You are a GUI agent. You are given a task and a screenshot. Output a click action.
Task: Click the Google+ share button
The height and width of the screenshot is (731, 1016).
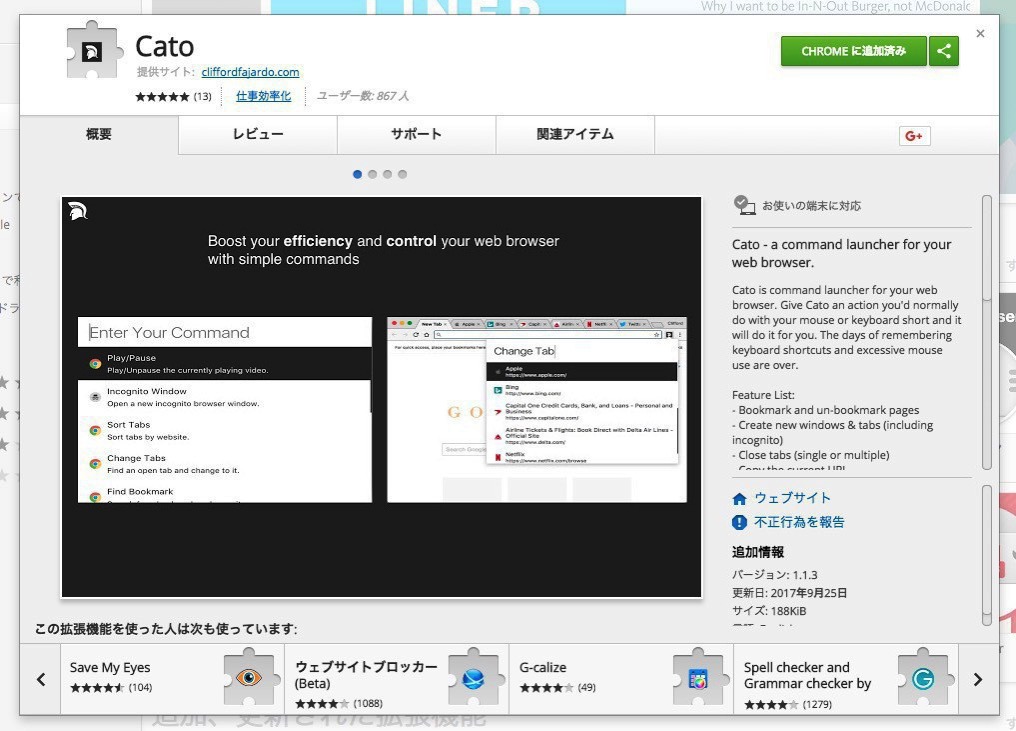click(x=914, y=136)
